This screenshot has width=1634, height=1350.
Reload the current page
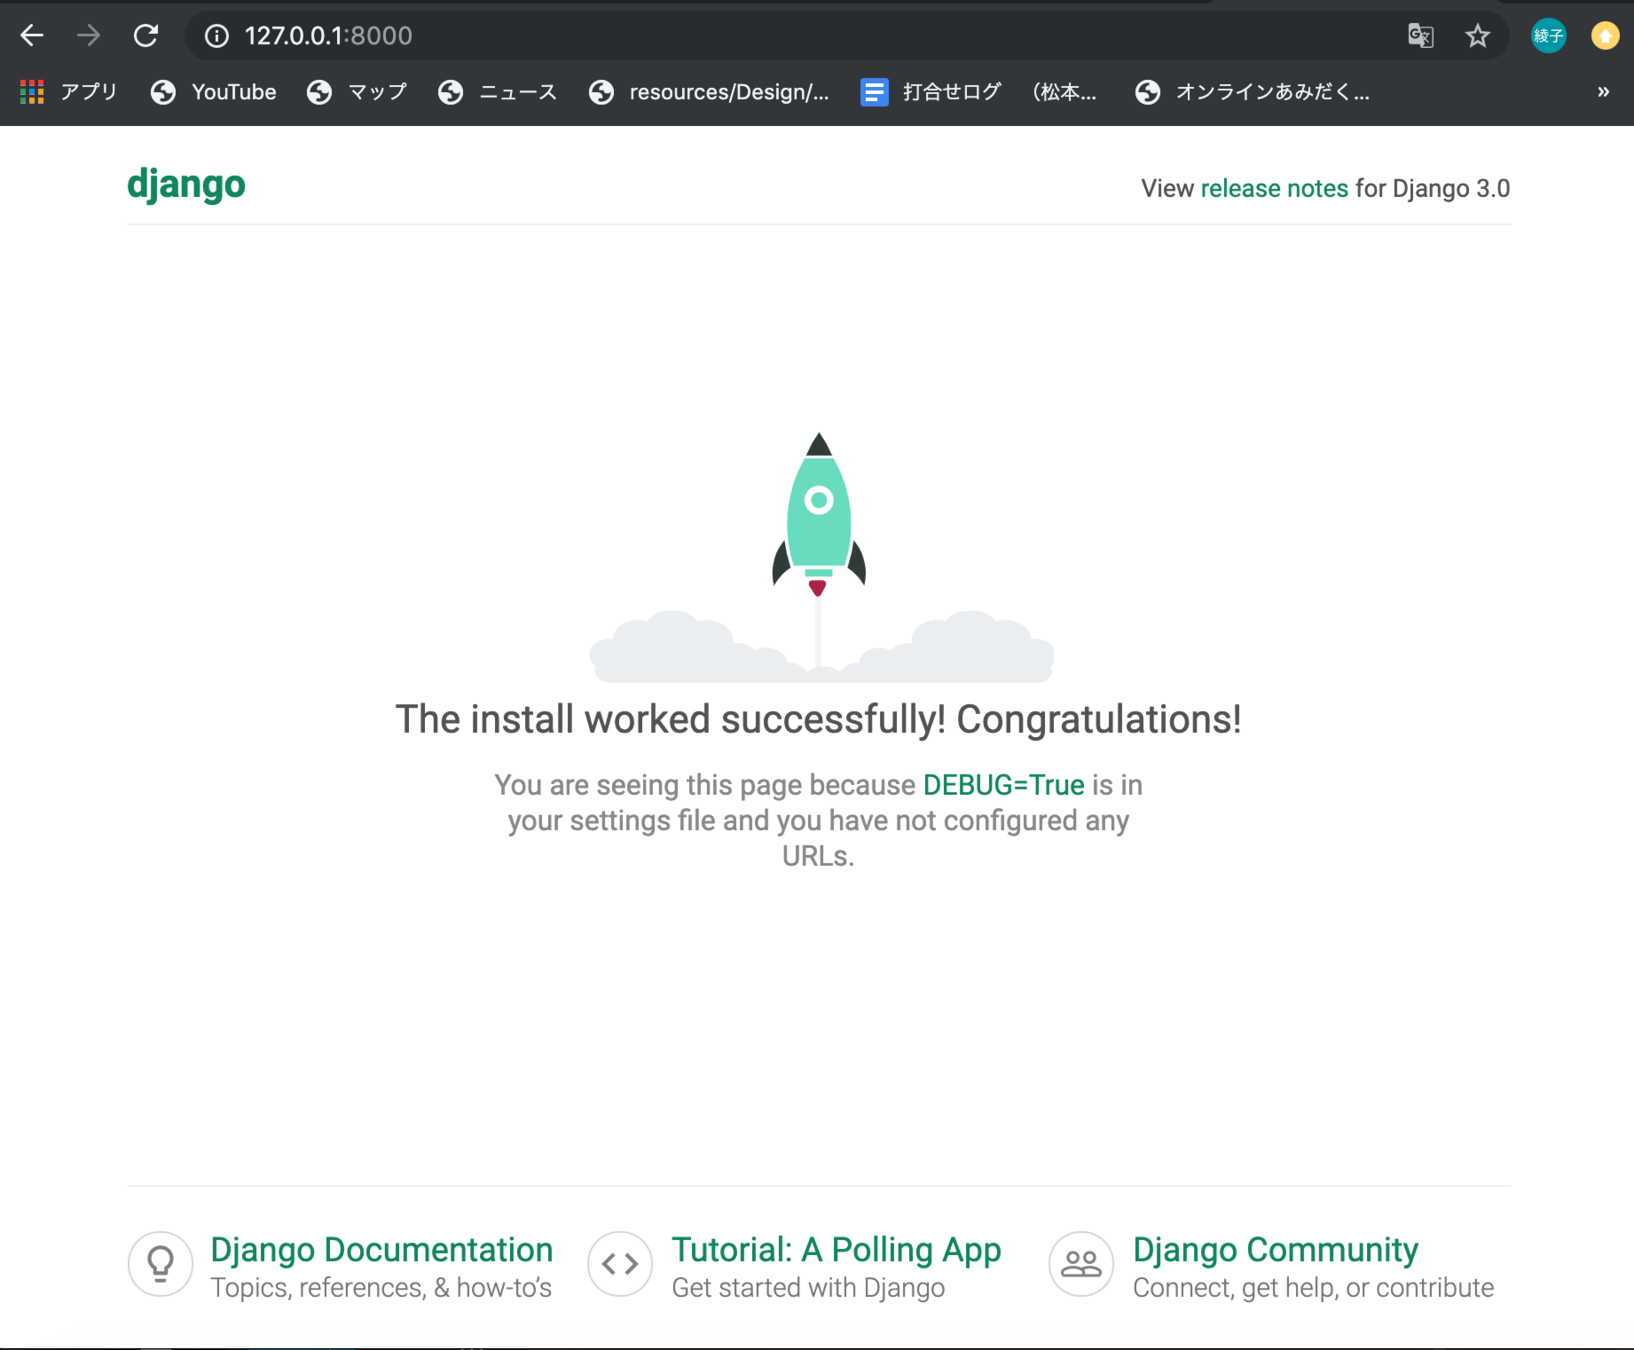pos(146,36)
